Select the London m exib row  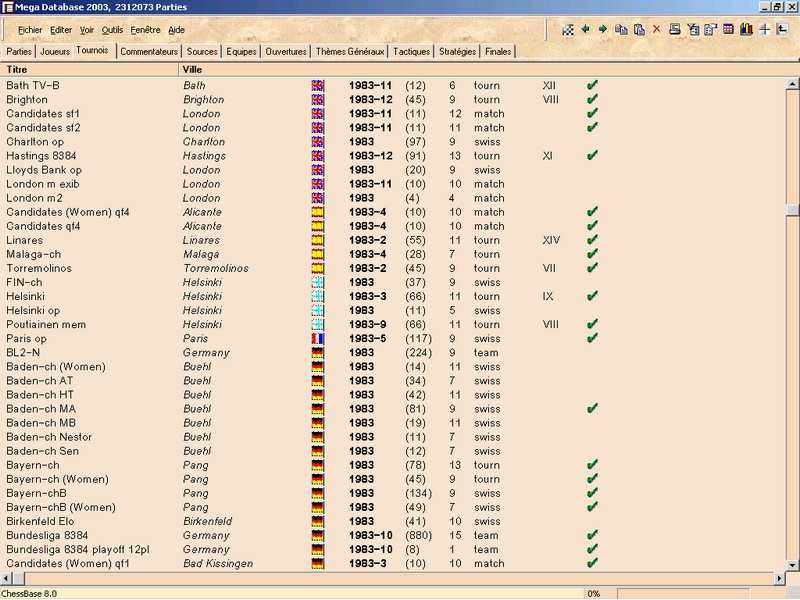coord(393,184)
